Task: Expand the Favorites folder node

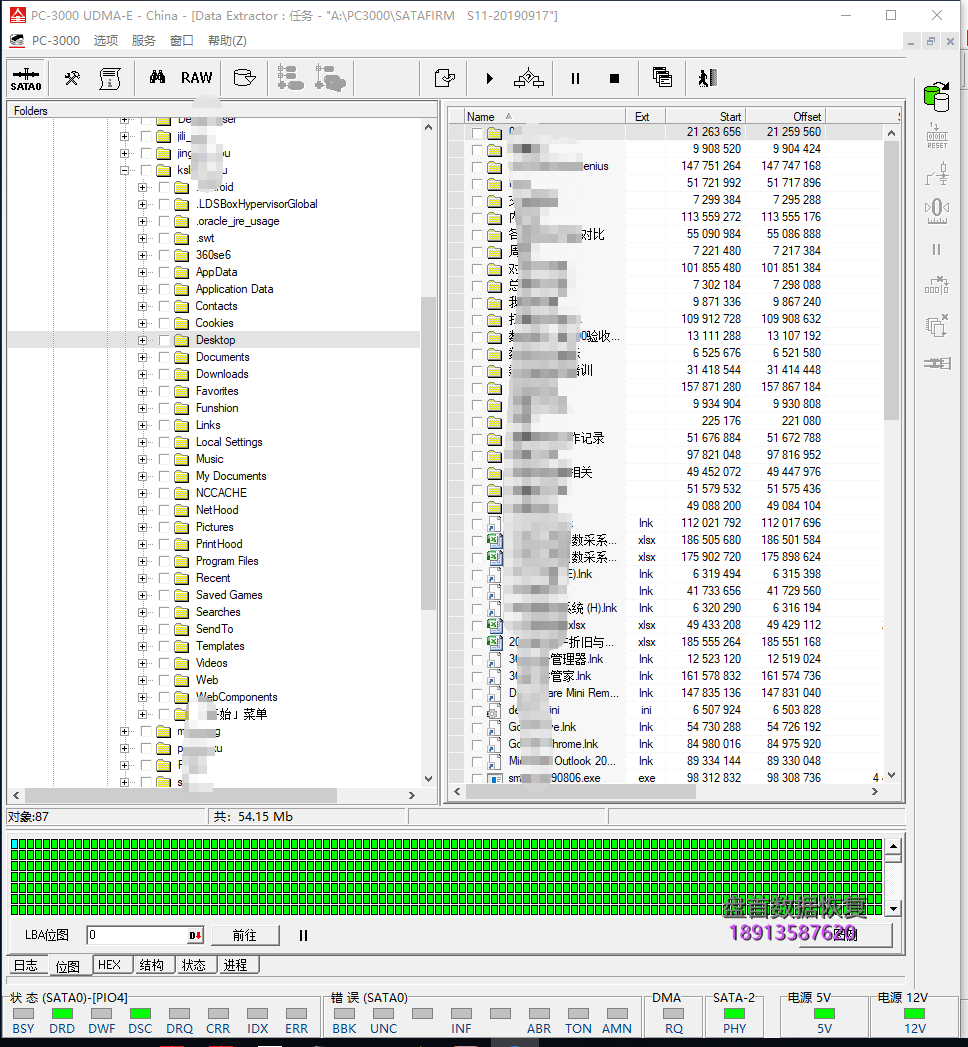Action: tap(142, 391)
